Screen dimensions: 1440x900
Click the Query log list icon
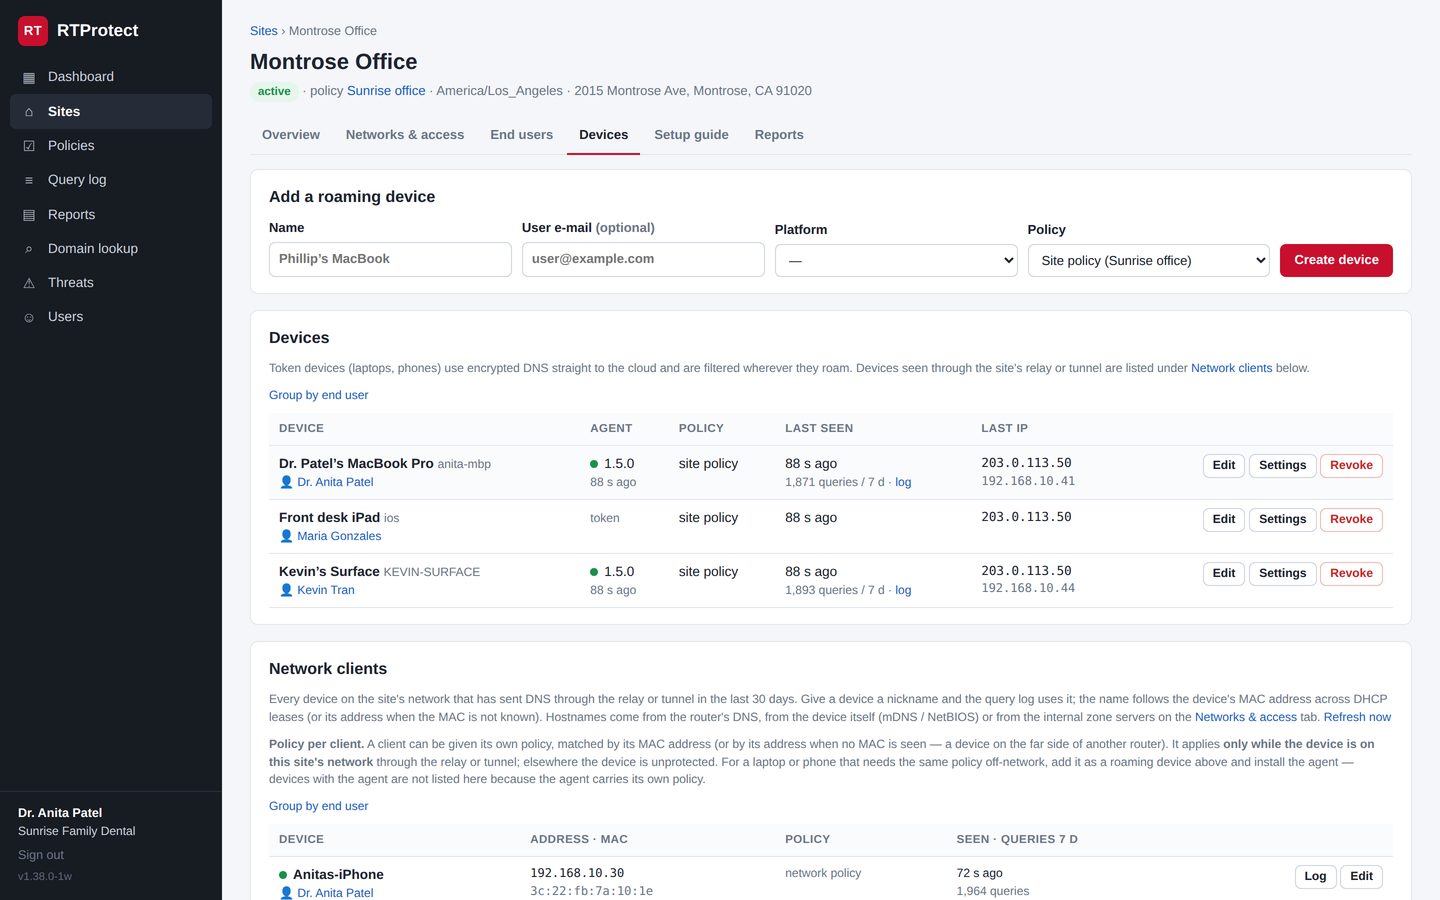(29, 180)
